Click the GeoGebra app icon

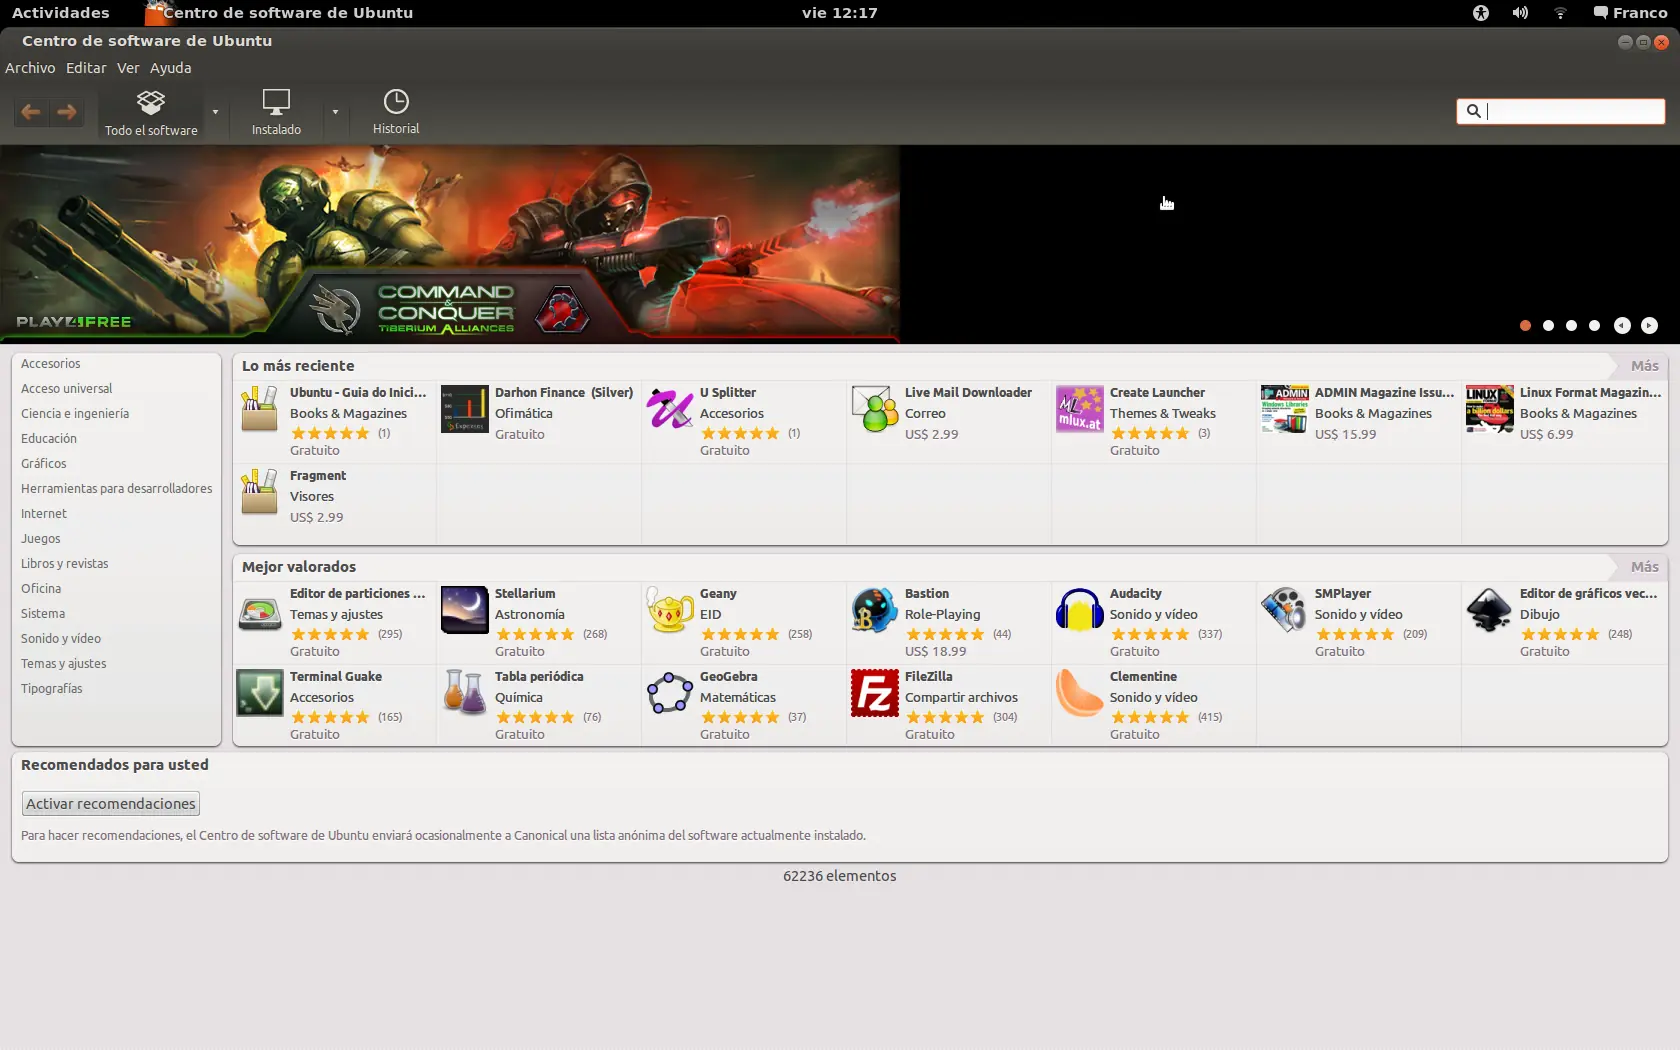[669, 693]
